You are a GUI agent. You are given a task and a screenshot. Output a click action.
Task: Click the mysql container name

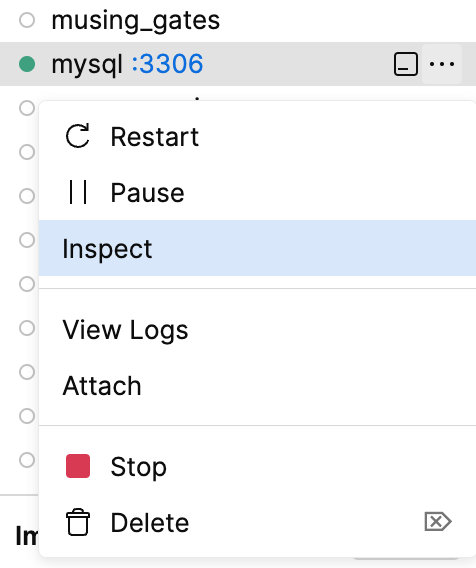[87, 65]
